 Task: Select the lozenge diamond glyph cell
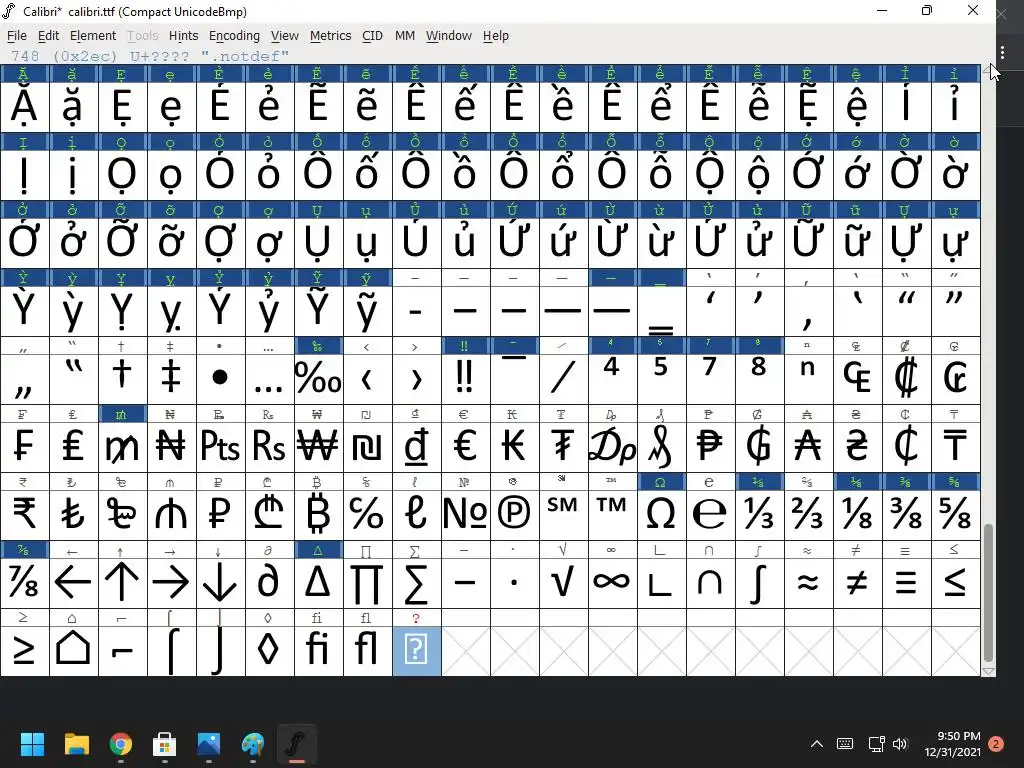(269, 650)
